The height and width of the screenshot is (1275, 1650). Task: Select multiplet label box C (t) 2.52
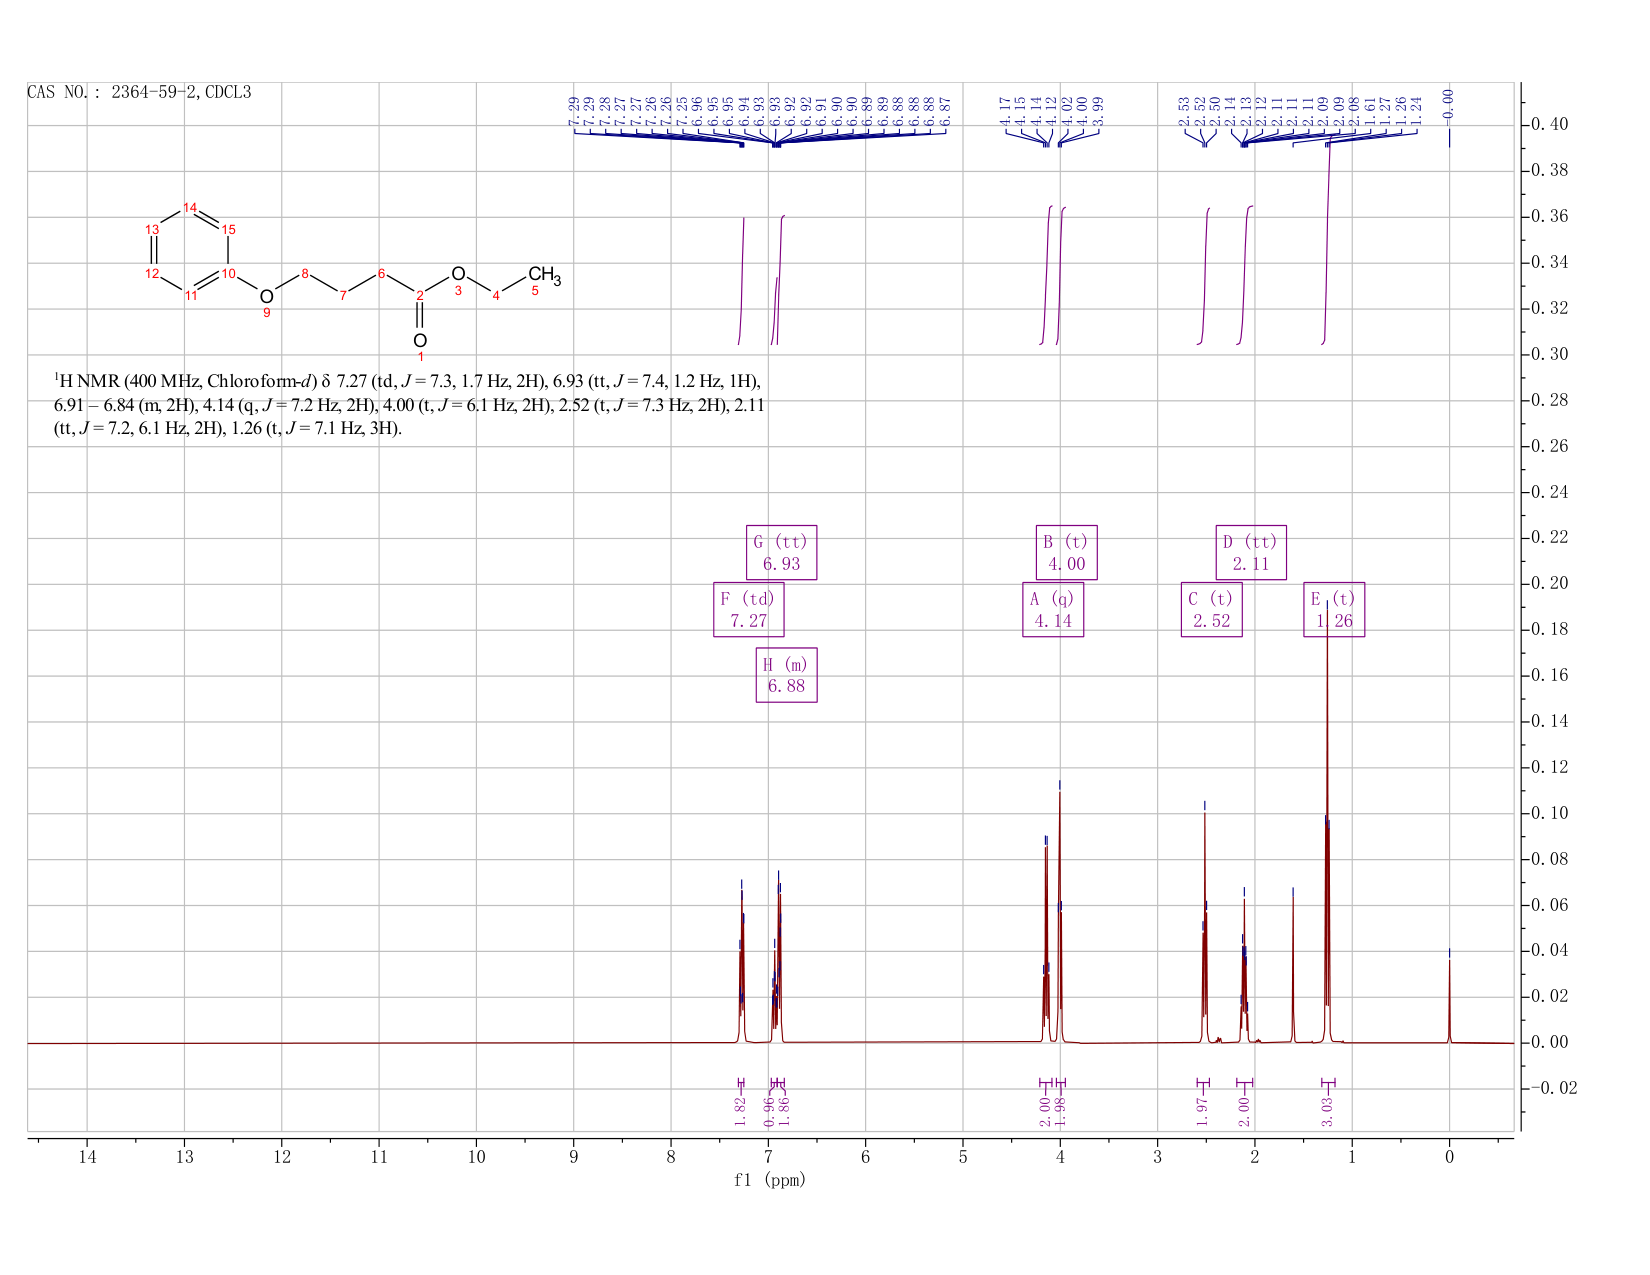pyautogui.click(x=1211, y=609)
